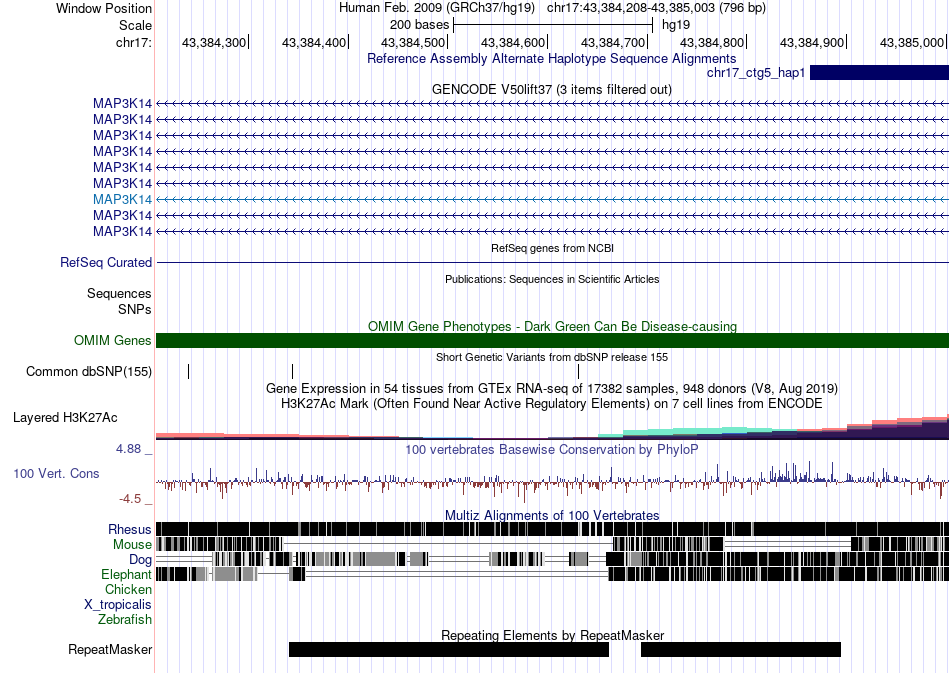
Task: Click the dbSNP tick between 43,384,300 and 43,384,400
Action: click(293, 371)
